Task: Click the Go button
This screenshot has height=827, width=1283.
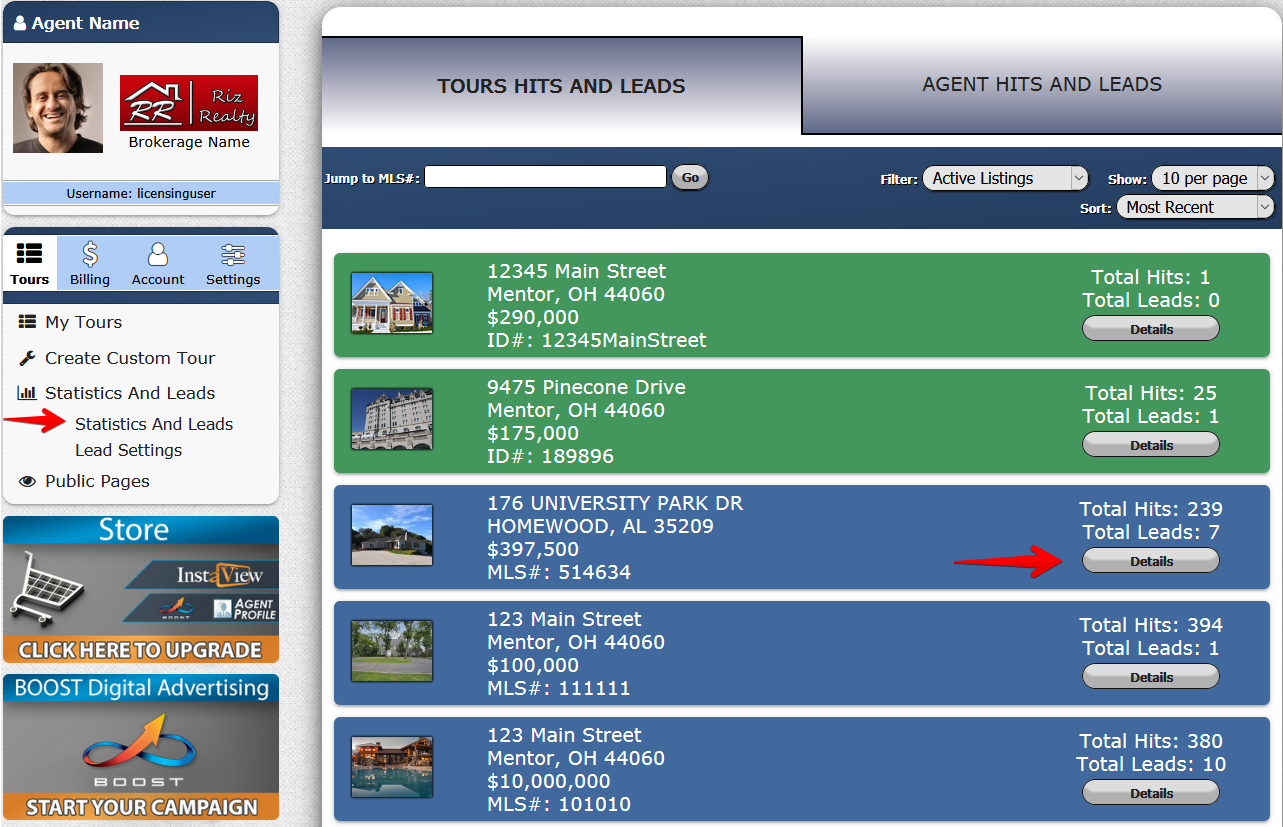Action: [x=690, y=178]
